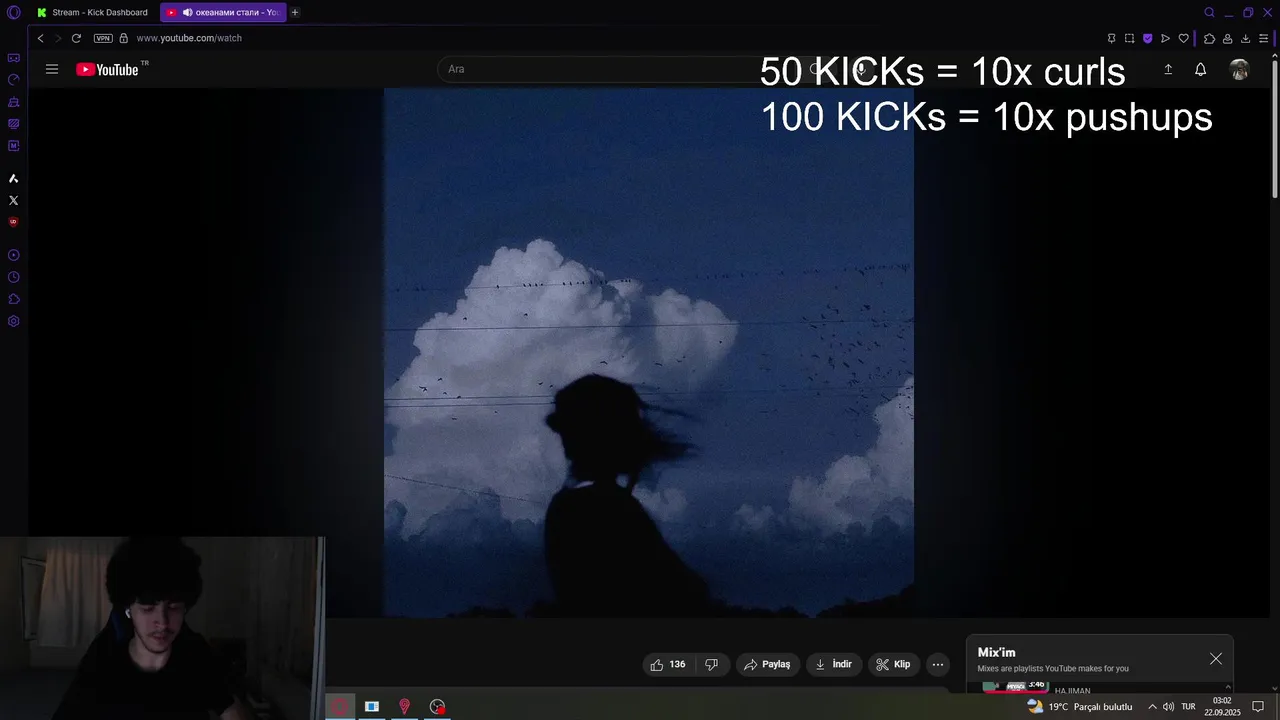Image resolution: width=1280 pixels, height=720 pixels.
Task: Open the red pin taskbar app
Action: tap(404, 706)
